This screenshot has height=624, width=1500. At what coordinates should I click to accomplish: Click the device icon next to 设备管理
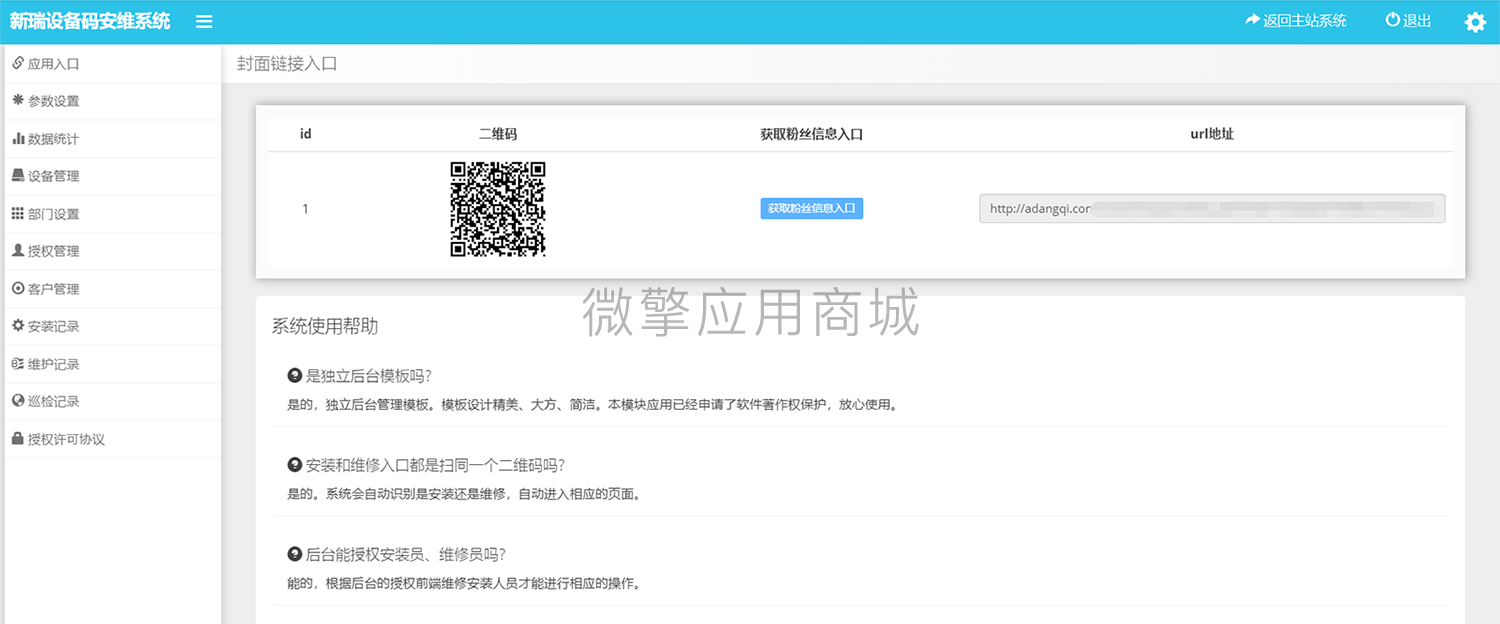(x=18, y=175)
